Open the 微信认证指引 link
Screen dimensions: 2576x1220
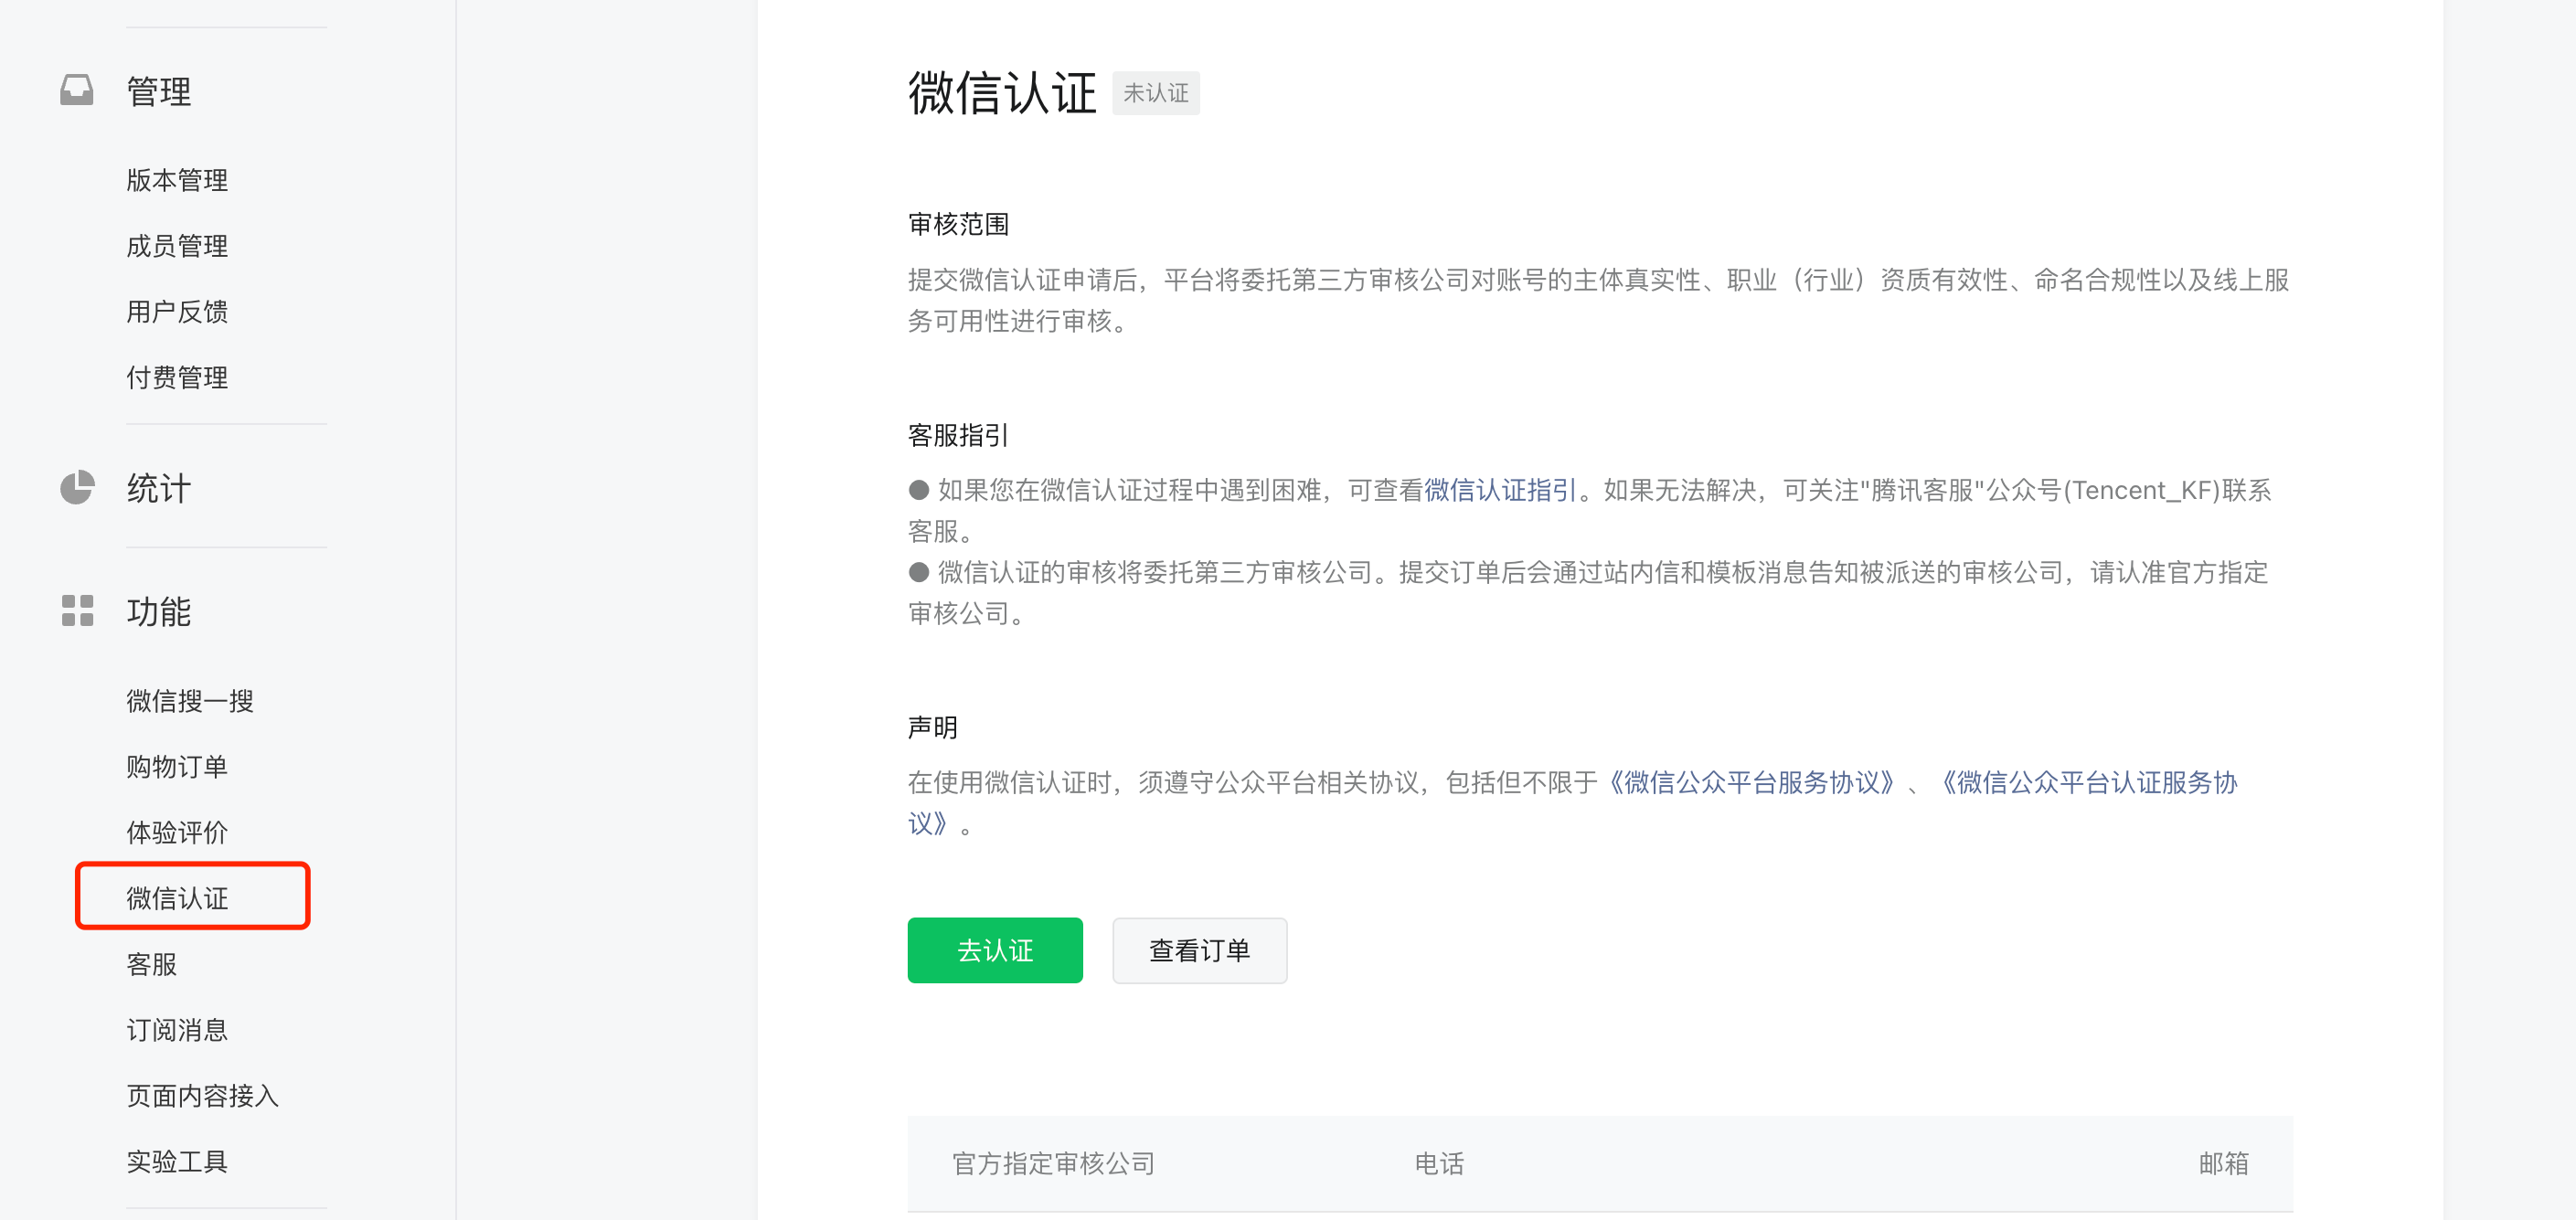coord(1499,490)
